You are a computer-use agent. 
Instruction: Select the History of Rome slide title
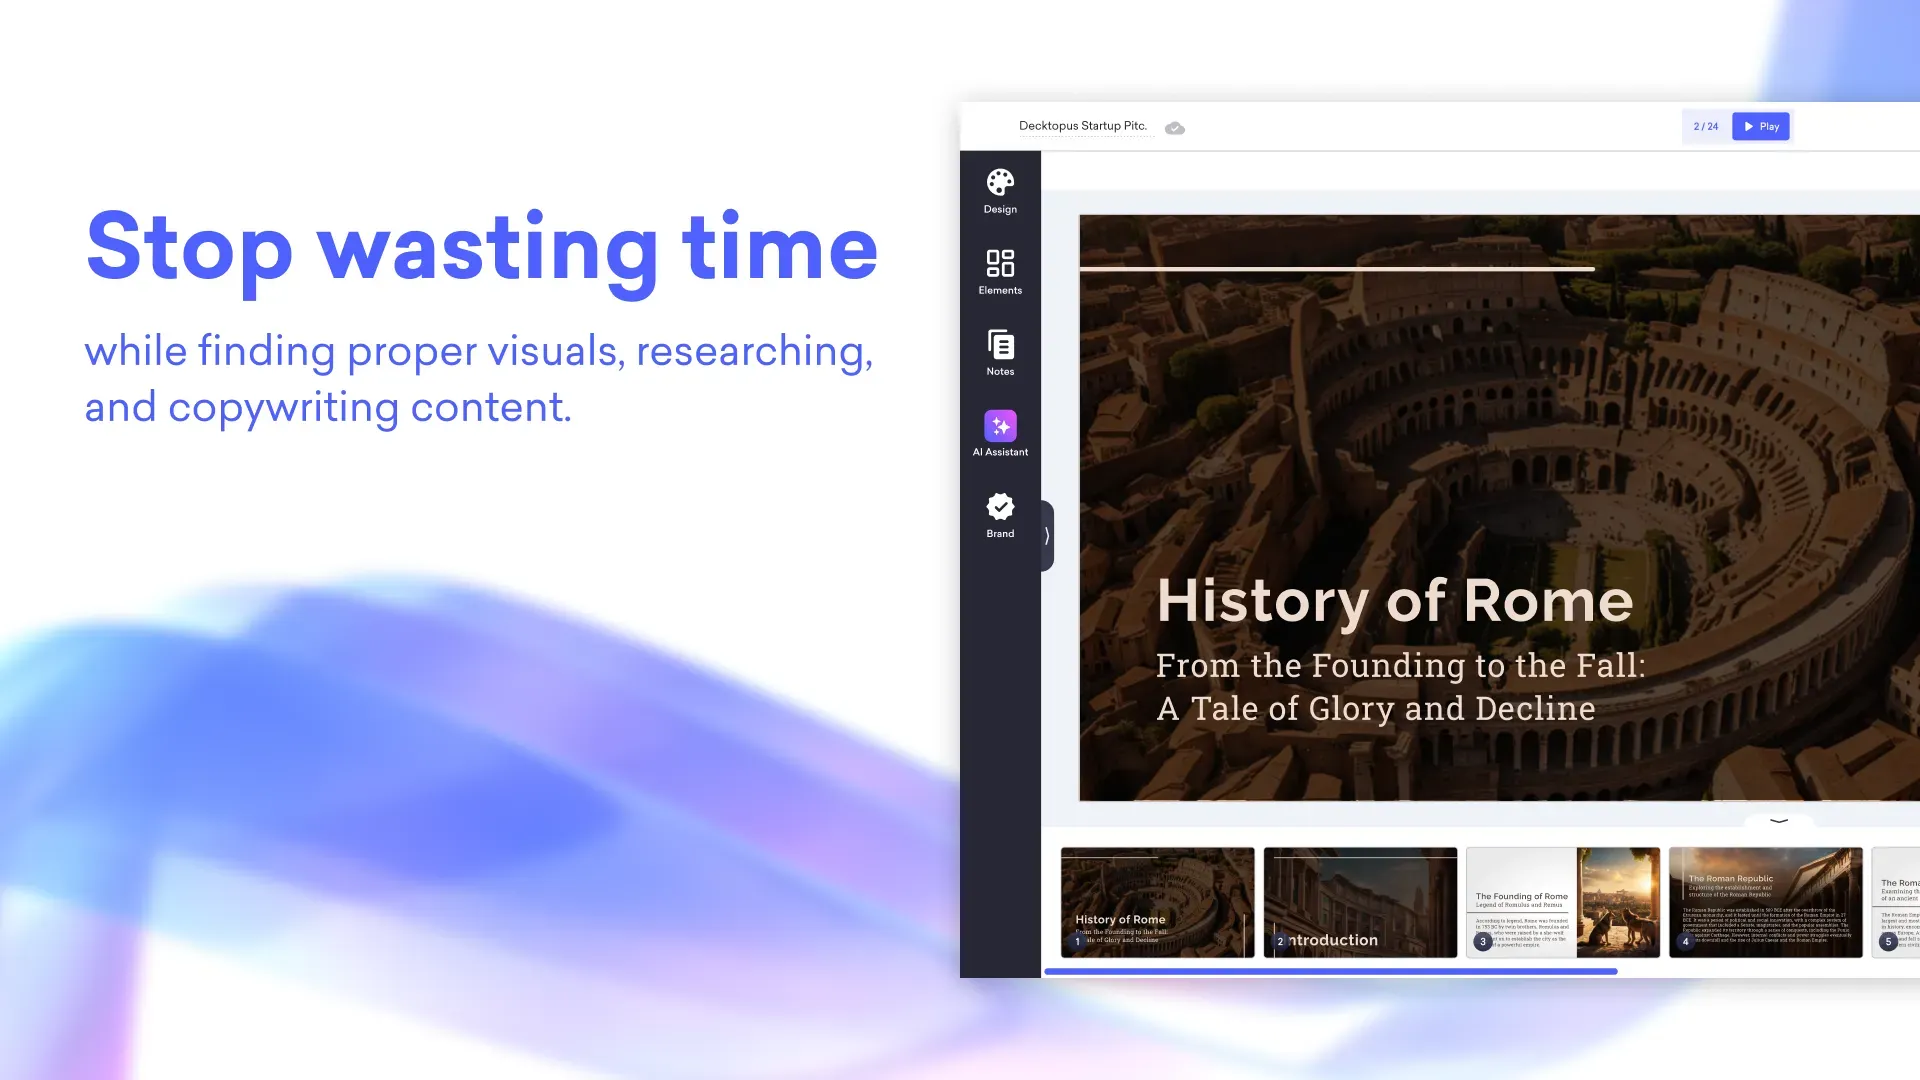click(x=1395, y=601)
